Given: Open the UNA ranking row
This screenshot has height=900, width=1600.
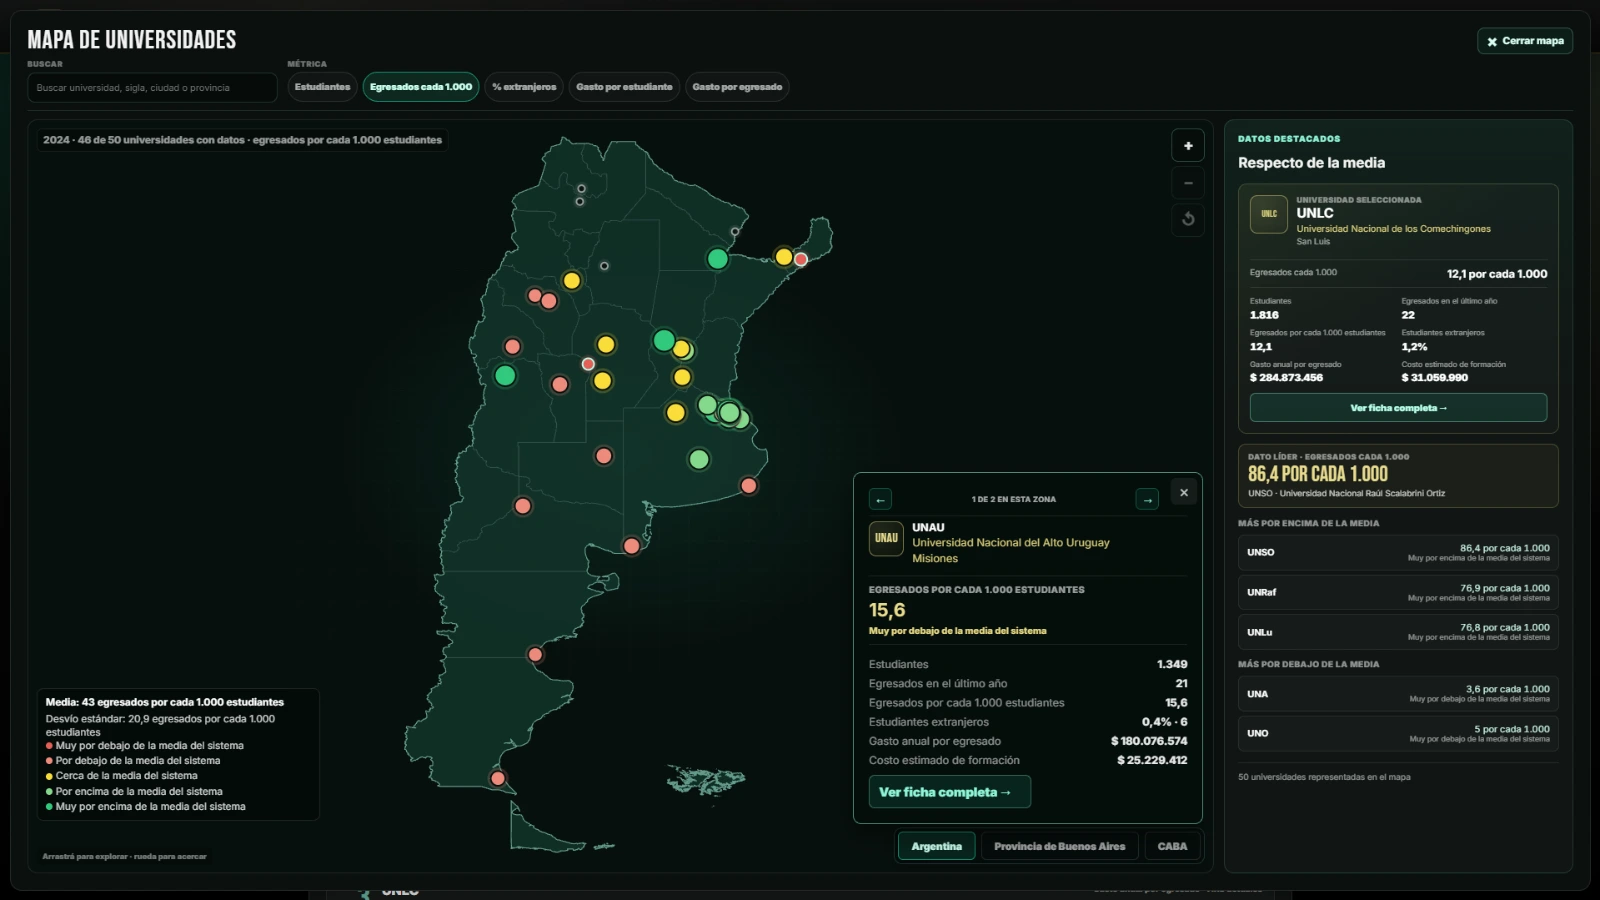Looking at the screenshot, I should (x=1398, y=694).
